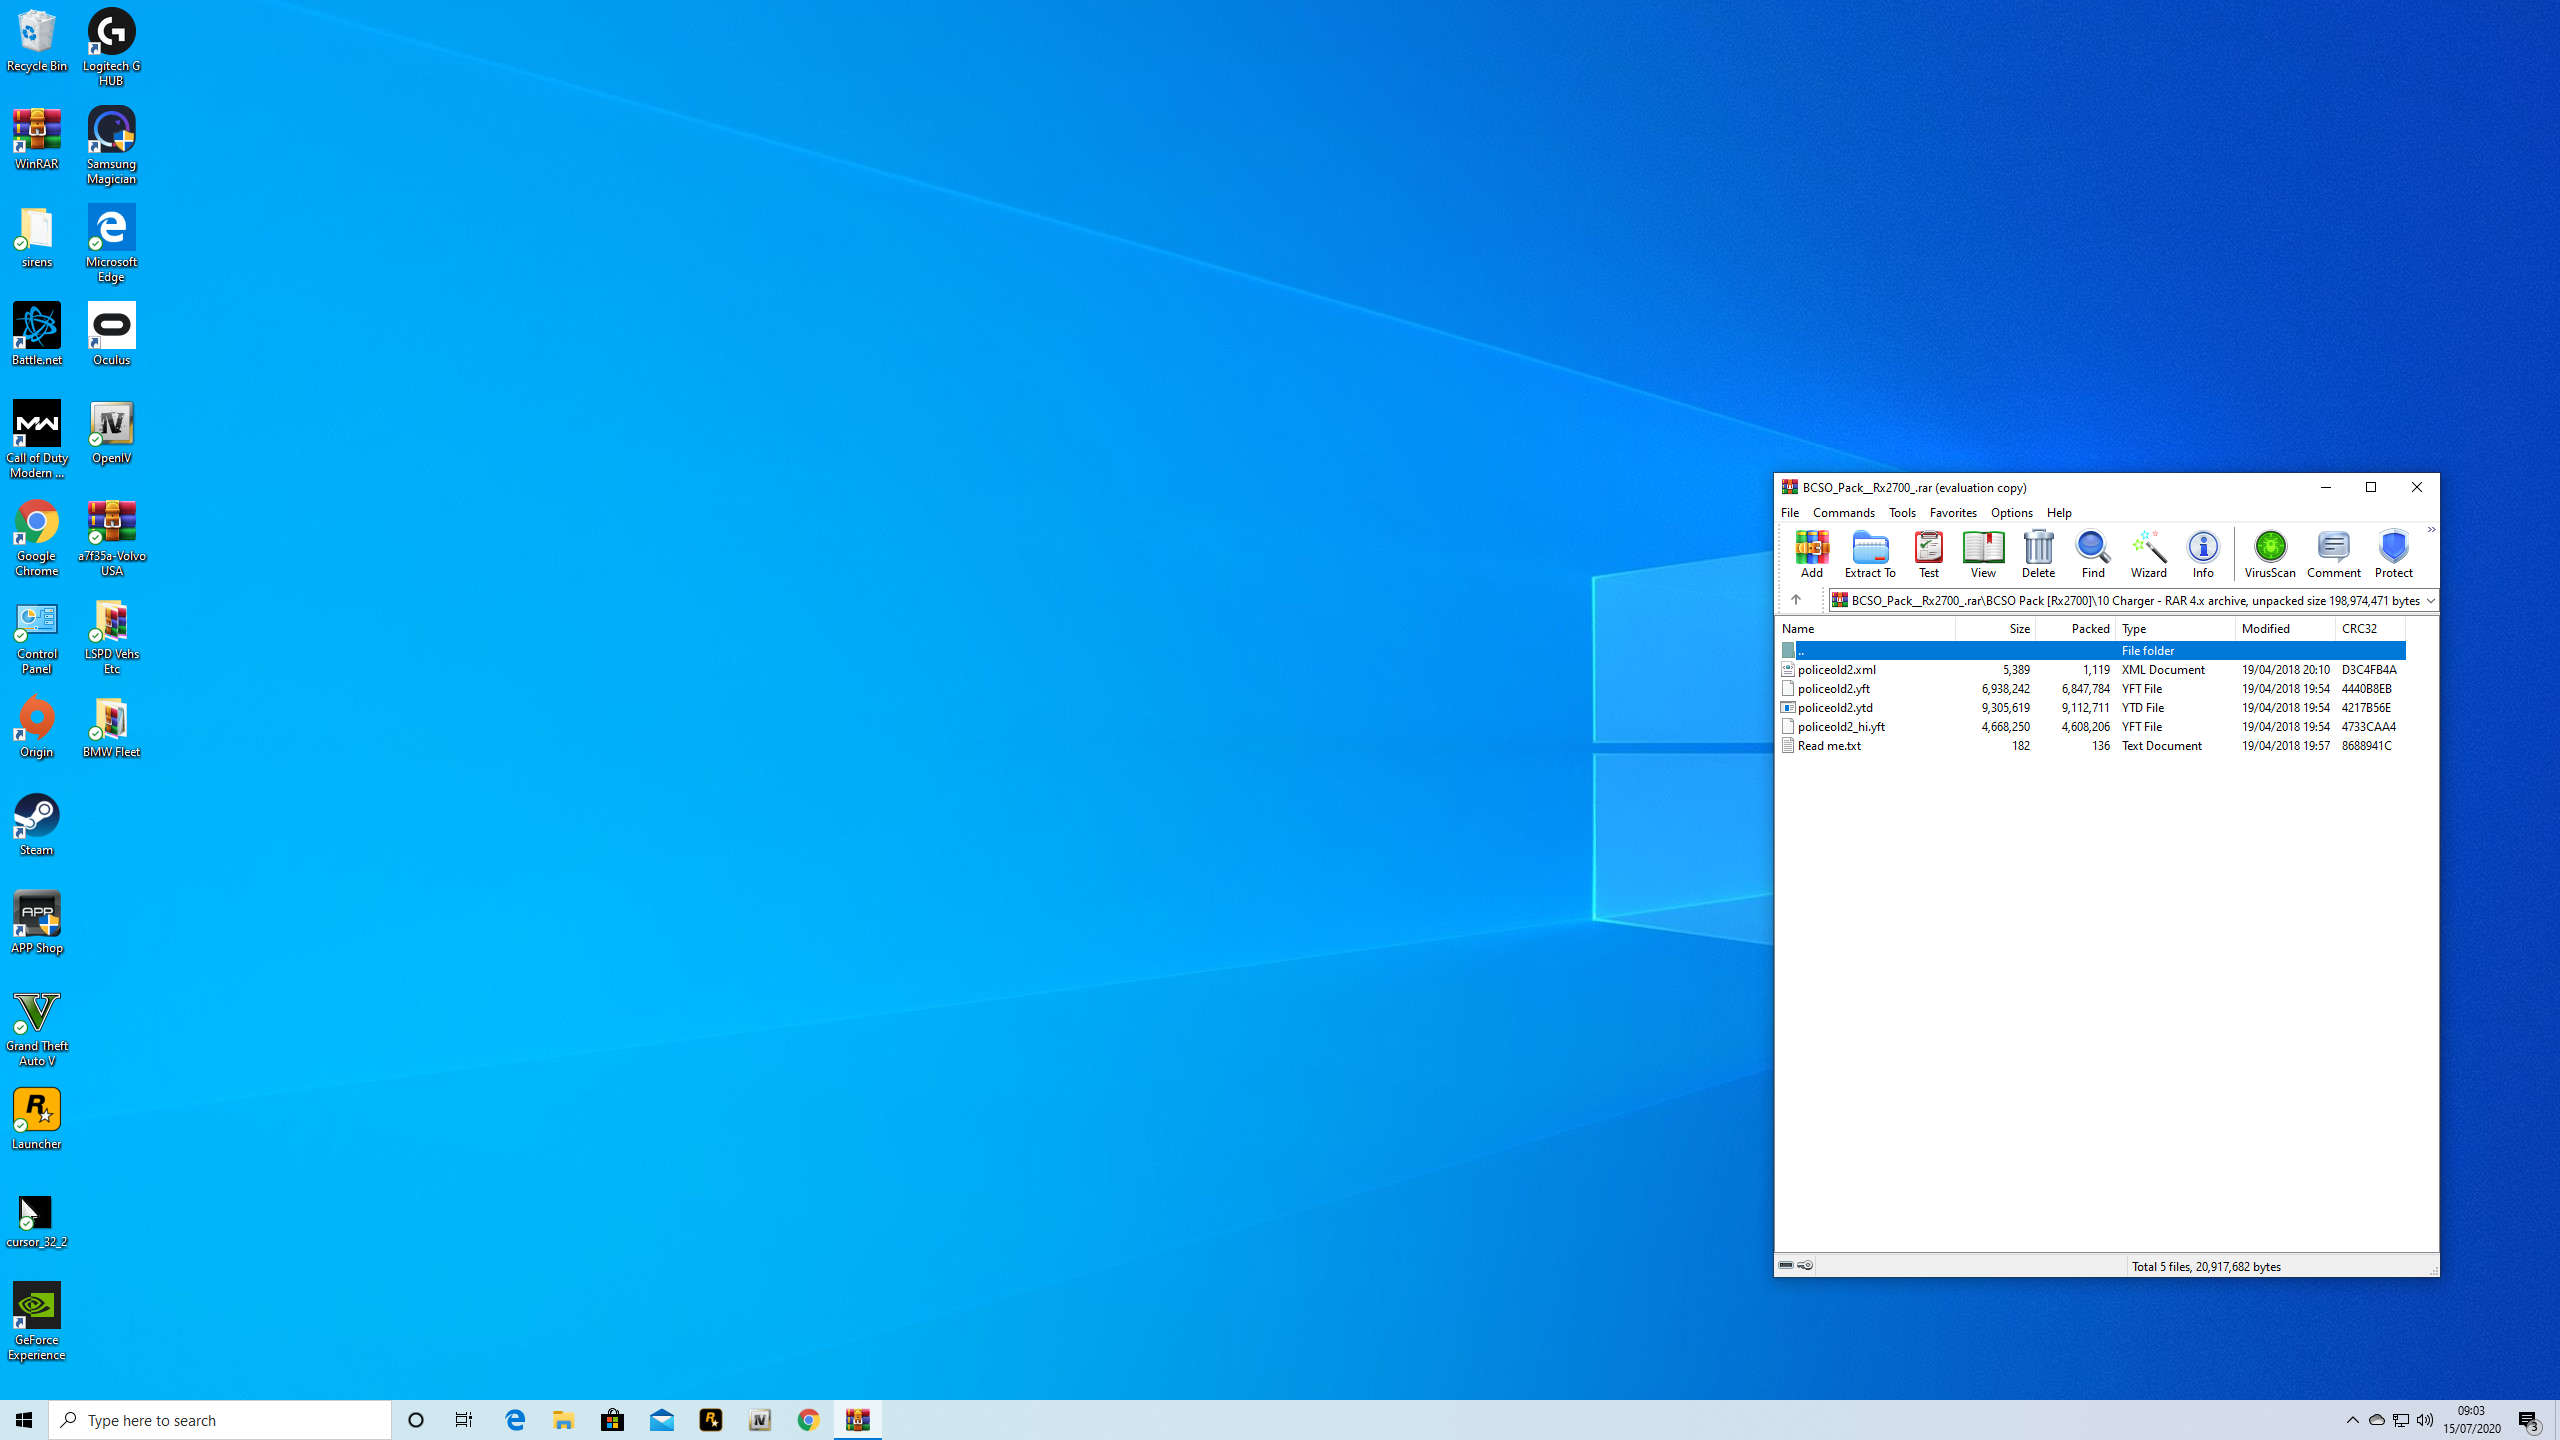
Task: Click the Extract To toolbar icon
Action: 1869,554
